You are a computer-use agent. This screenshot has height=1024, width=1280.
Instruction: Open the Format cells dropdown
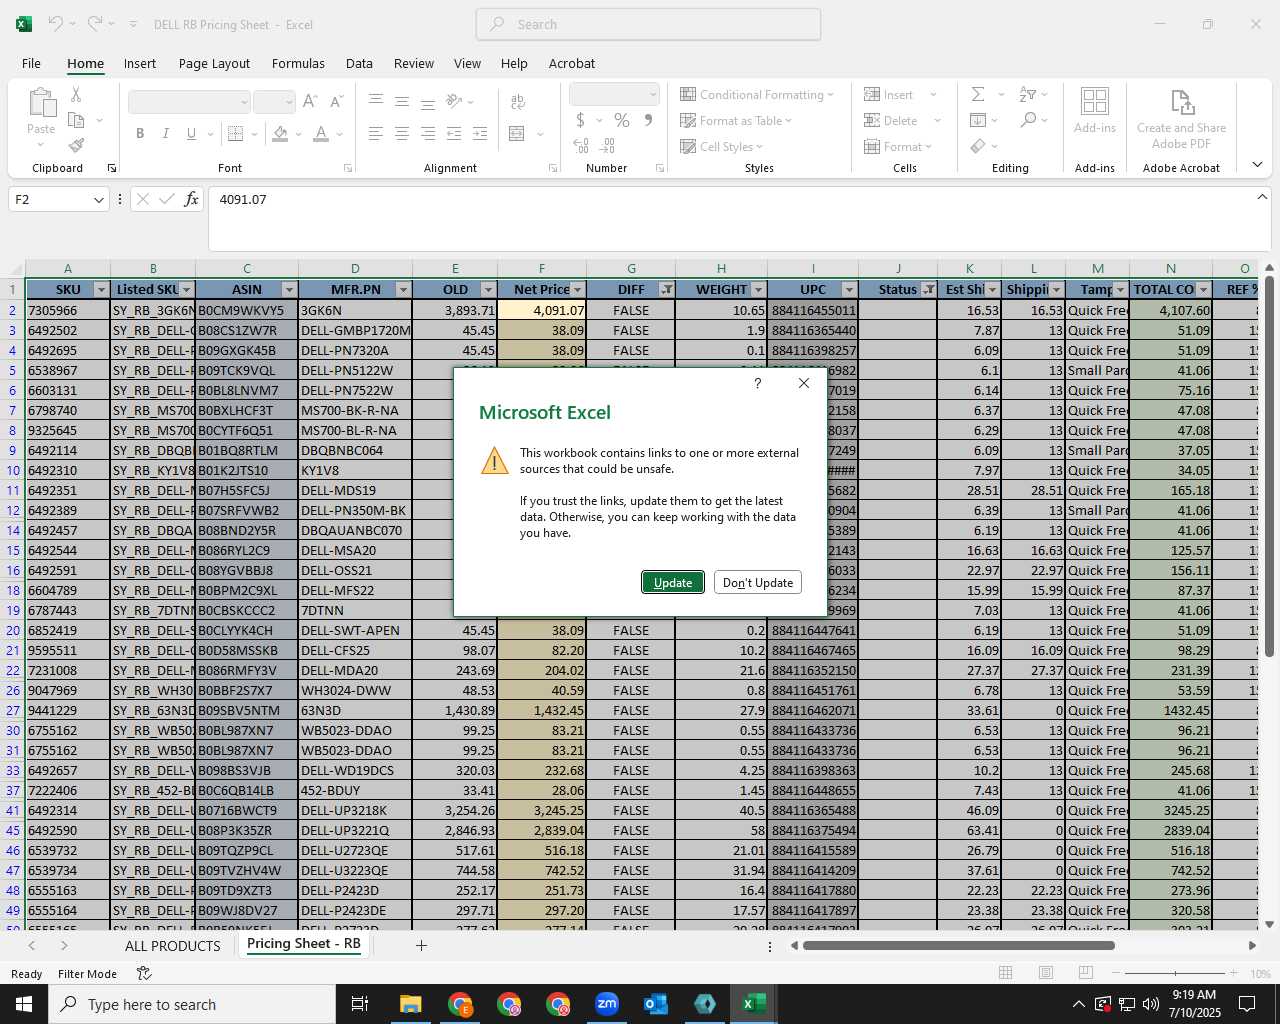(898, 146)
